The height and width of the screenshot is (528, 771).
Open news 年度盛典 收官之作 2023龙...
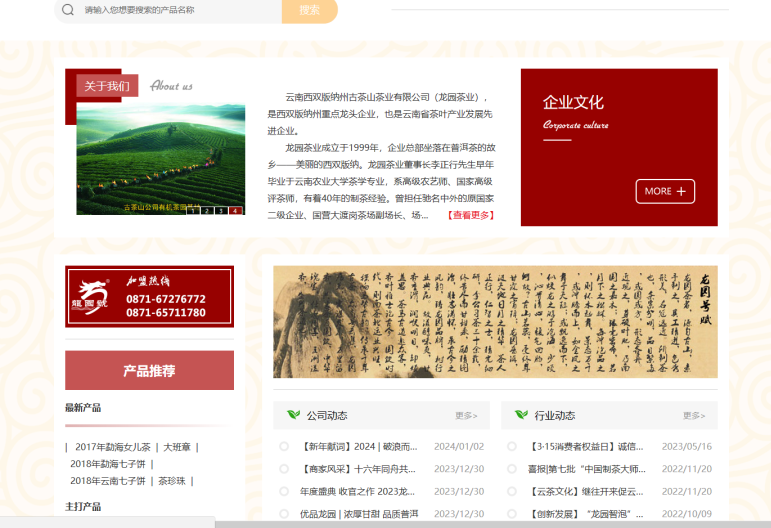[x=357, y=492]
